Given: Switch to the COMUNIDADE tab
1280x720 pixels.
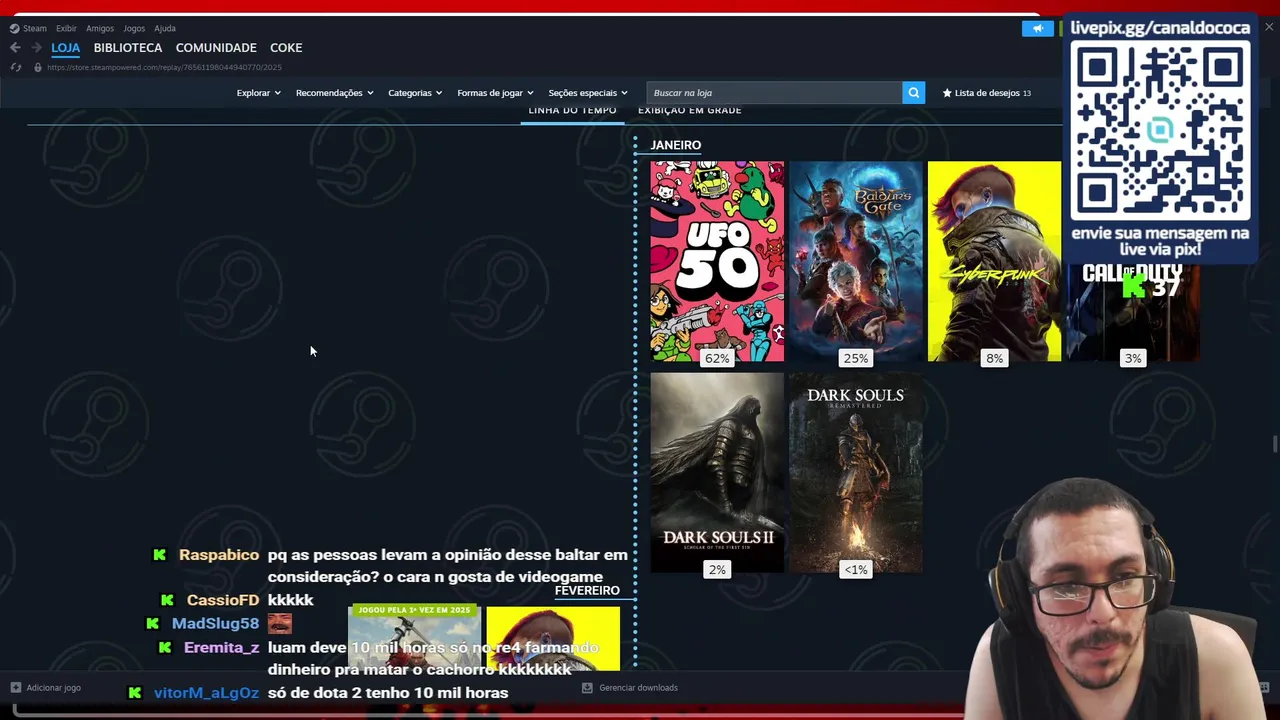Looking at the screenshot, I should click(x=216, y=47).
